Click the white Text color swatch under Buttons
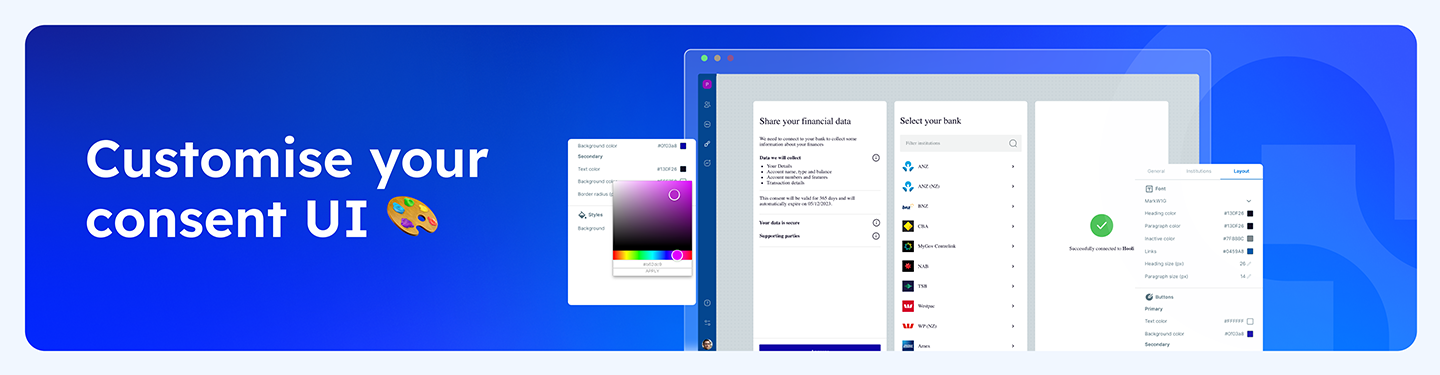This screenshot has height=375, width=1440. point(1250,321)
